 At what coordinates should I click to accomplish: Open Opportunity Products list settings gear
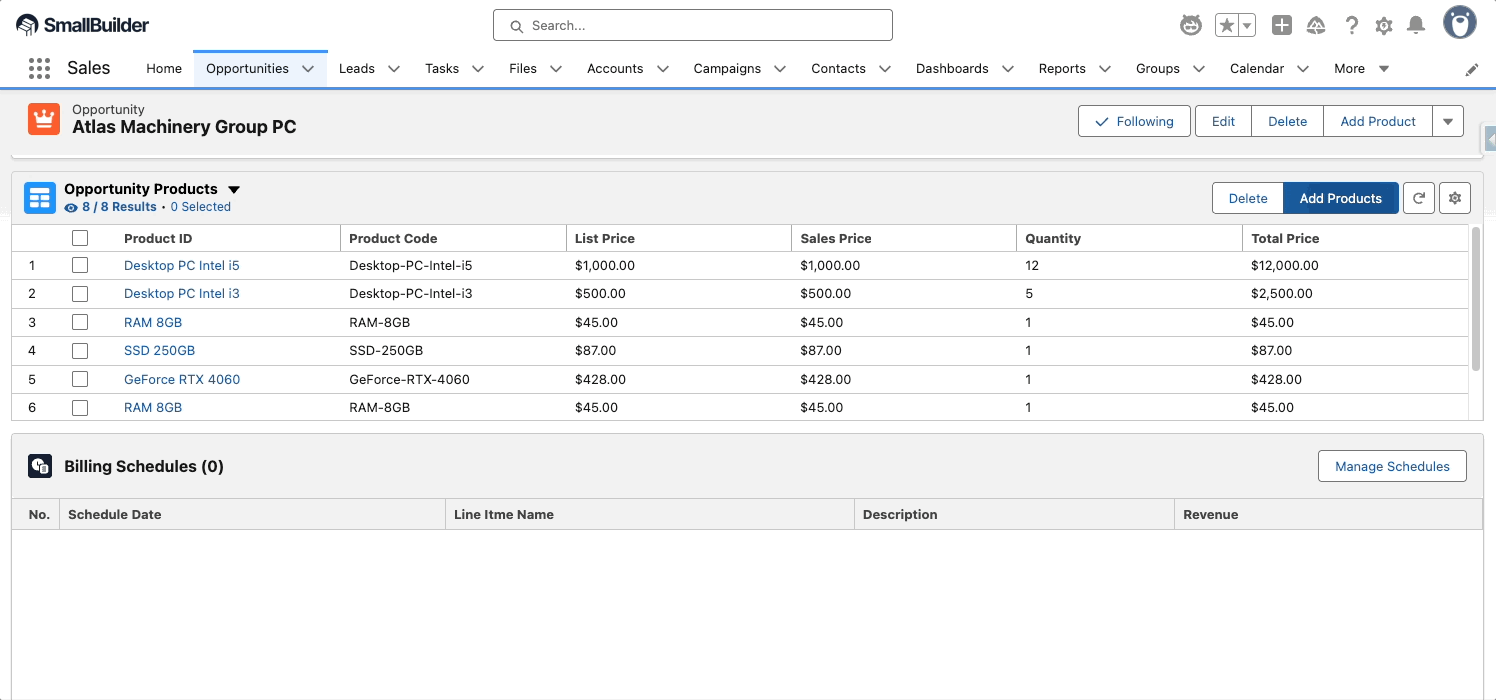point(1455,198)
